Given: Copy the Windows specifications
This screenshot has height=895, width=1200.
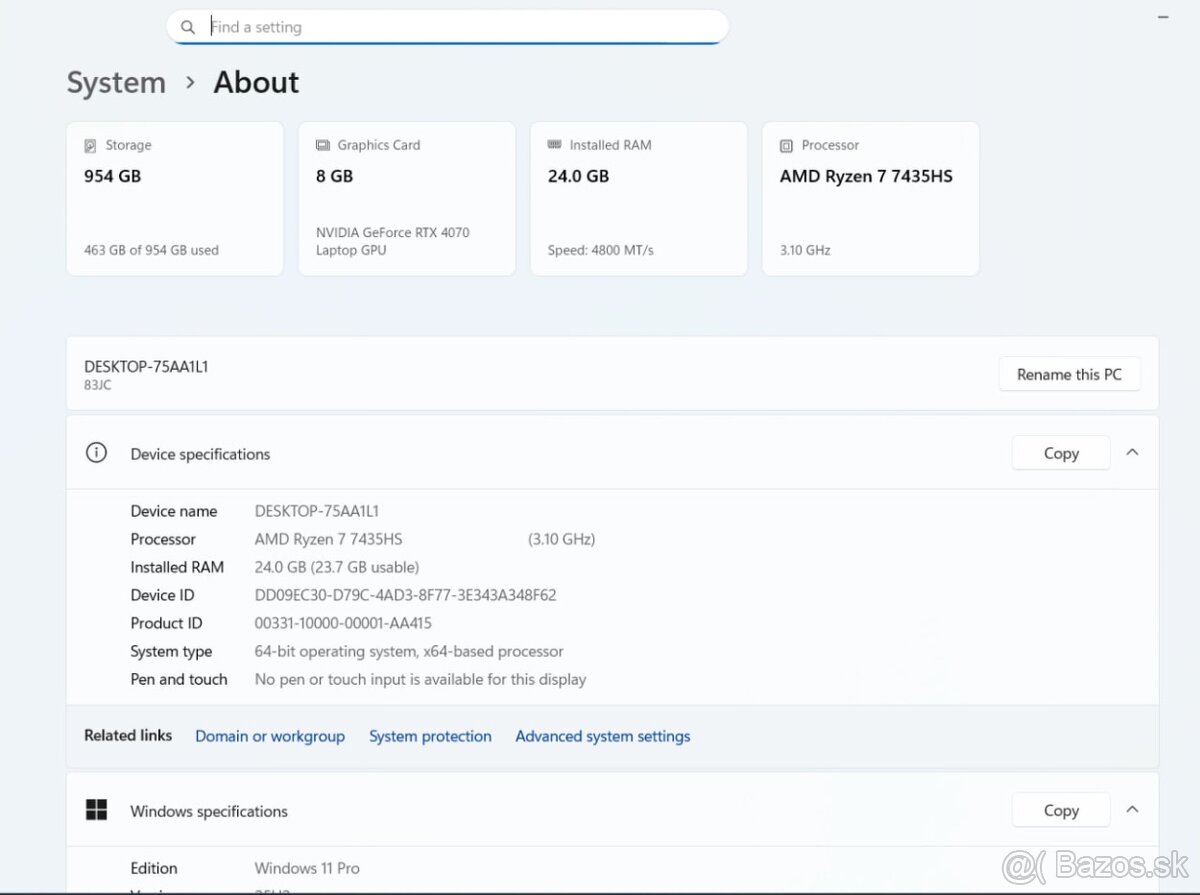Looking at the screenshot, I should (1060, 810).
